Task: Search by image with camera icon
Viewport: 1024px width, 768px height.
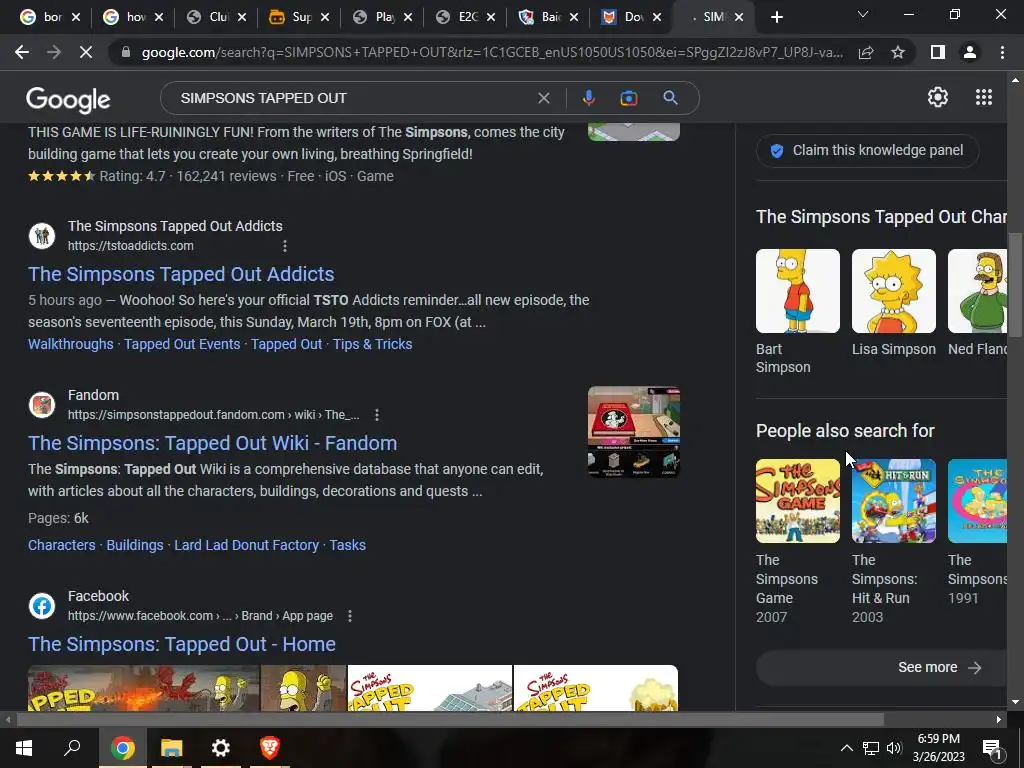Action: pyautogui.click(x=628, y=98)
